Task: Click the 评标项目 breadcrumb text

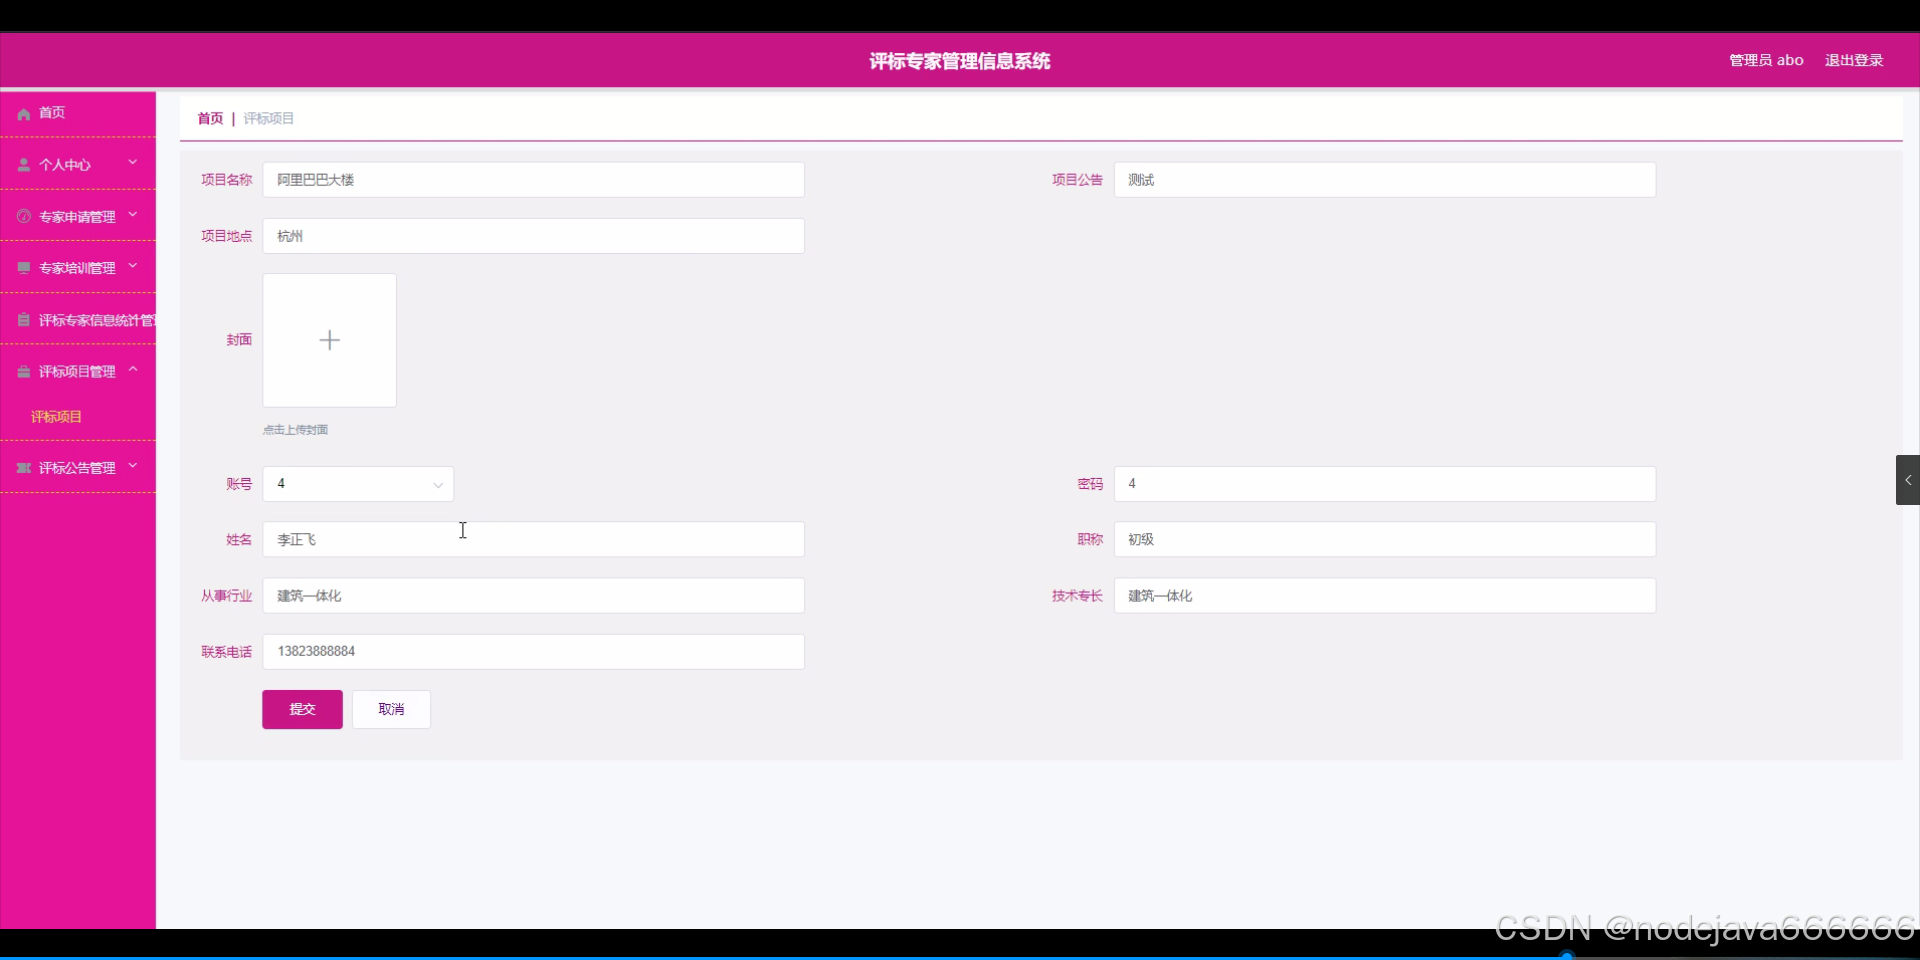Action: pyautogui.click(x=269, y=118)
